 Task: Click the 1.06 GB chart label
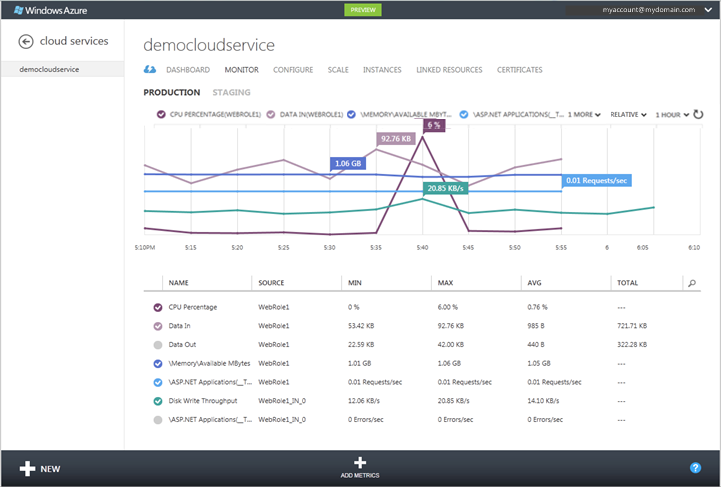348,163
